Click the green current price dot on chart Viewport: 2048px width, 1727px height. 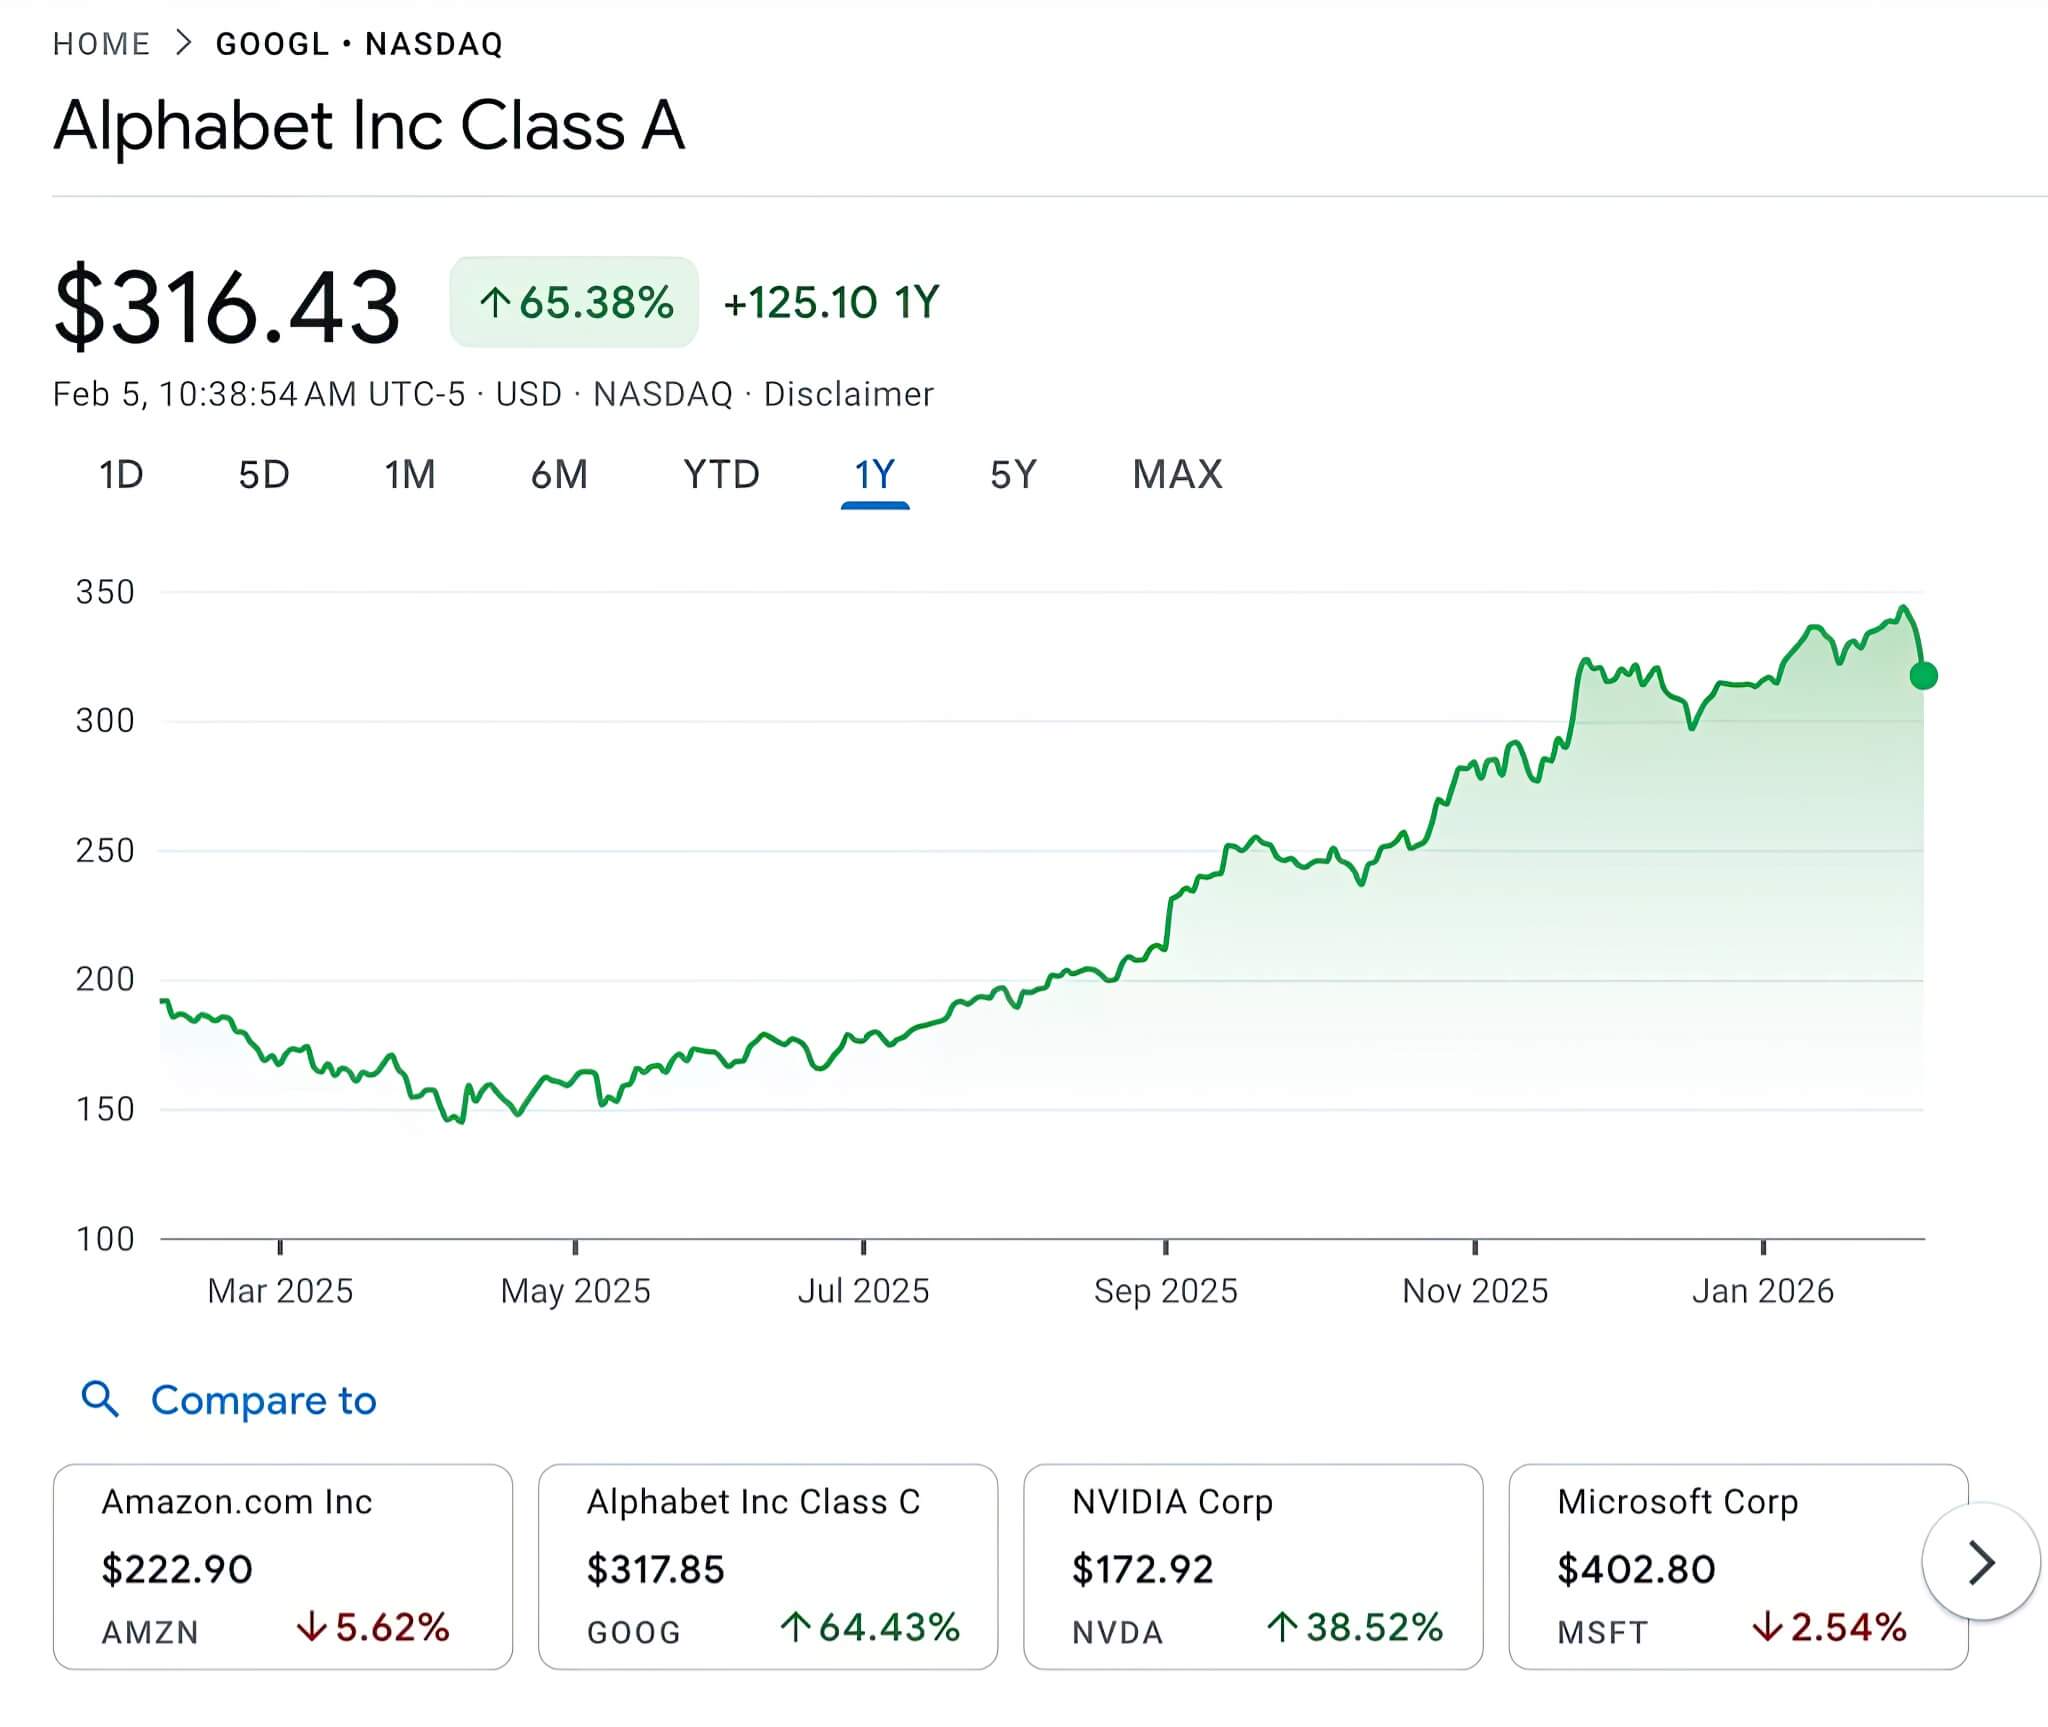coord(1923,676)
